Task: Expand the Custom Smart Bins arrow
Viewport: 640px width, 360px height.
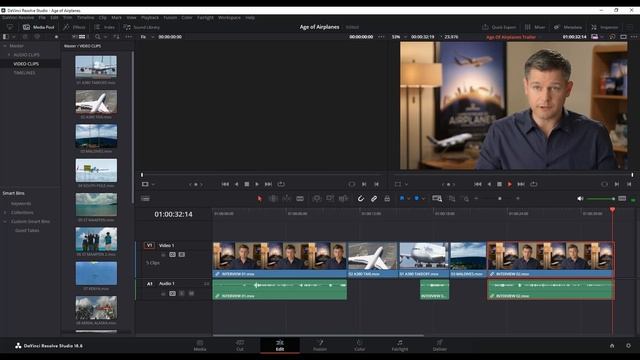Action: [5, 222]
